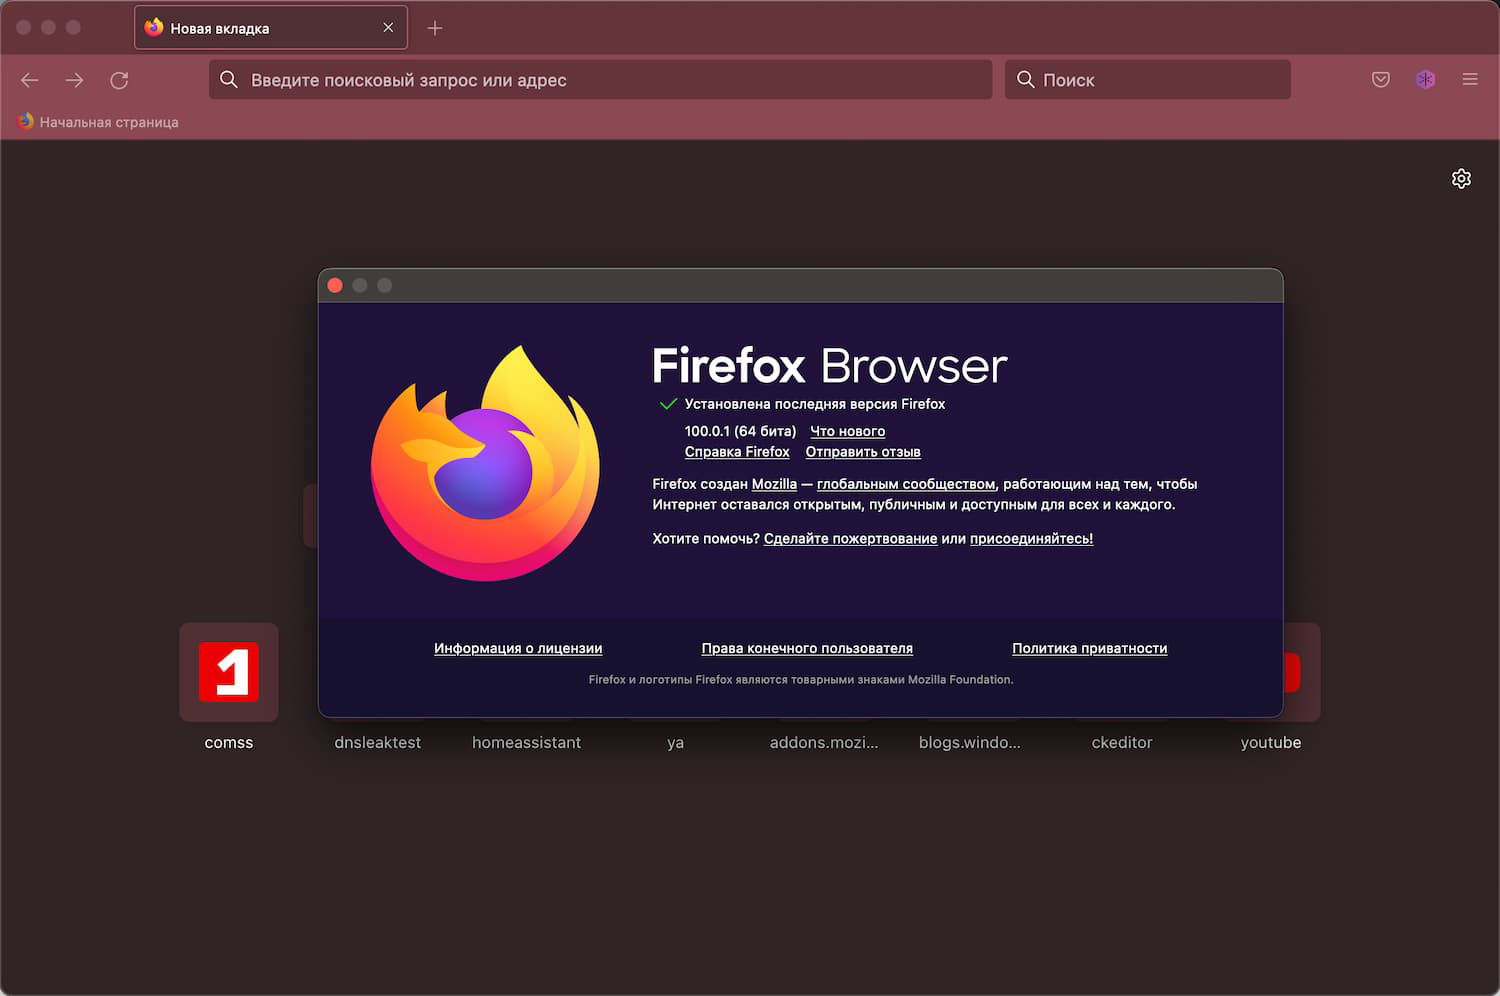Click Сделайте пожертвование link

coord(851,539)
